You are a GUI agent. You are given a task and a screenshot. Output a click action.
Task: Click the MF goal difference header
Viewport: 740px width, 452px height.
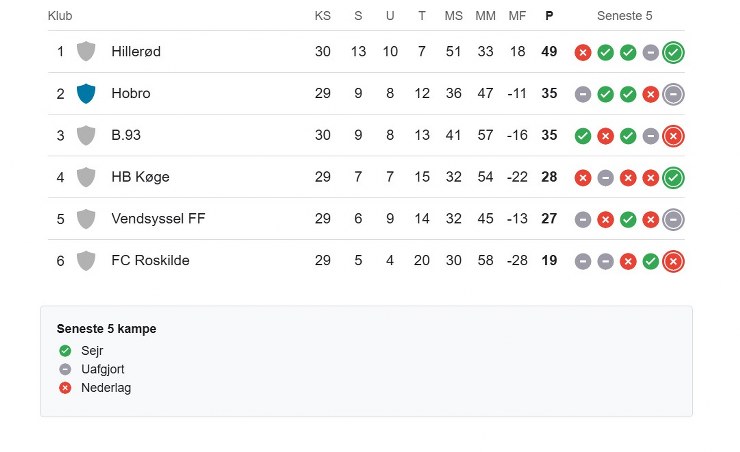coord(517,16)
